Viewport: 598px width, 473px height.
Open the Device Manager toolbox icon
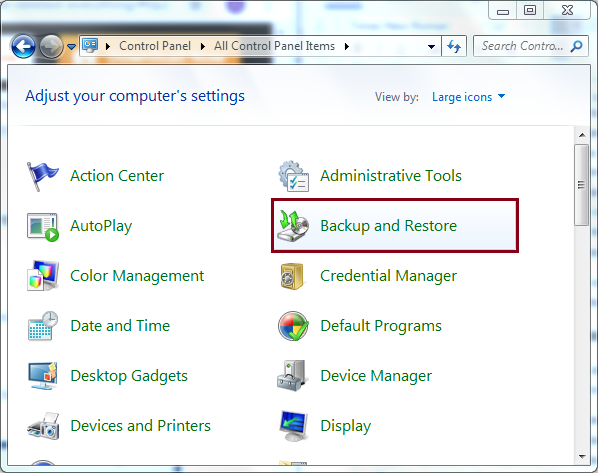point(293,376)
